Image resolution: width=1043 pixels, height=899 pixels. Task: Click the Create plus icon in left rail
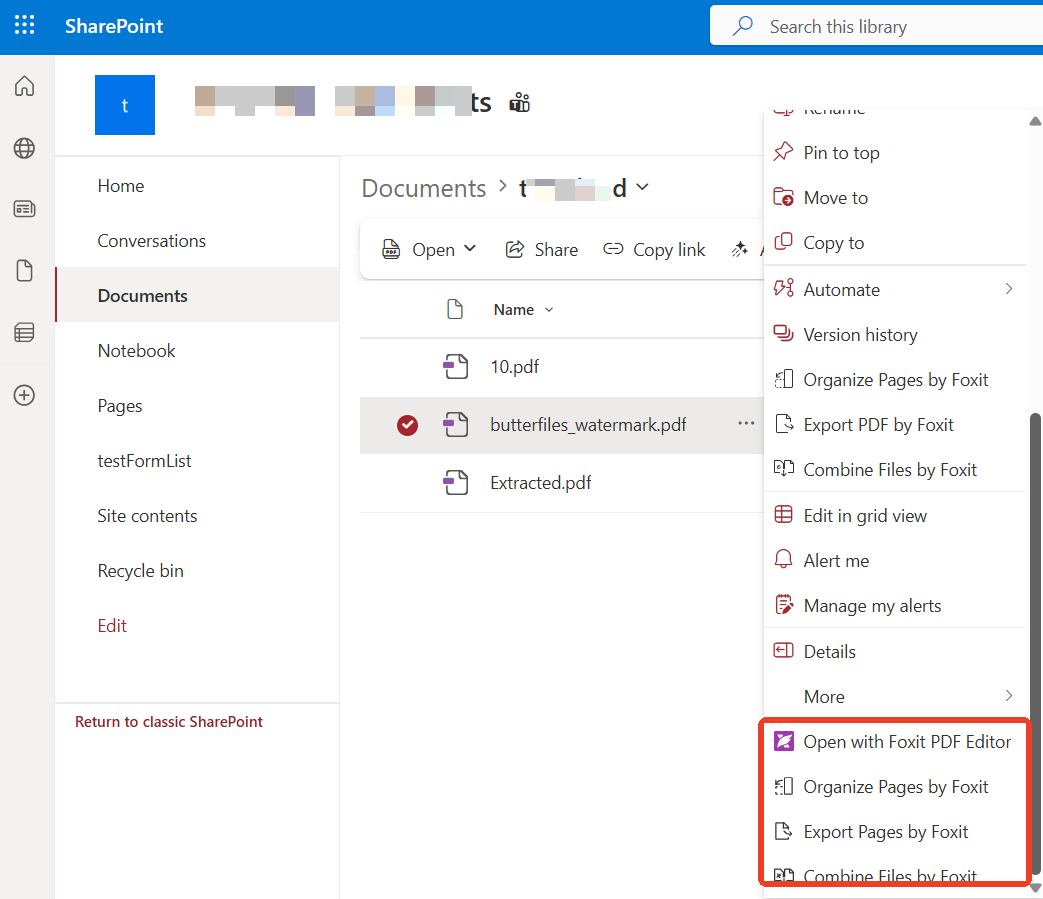coord(25,395)
